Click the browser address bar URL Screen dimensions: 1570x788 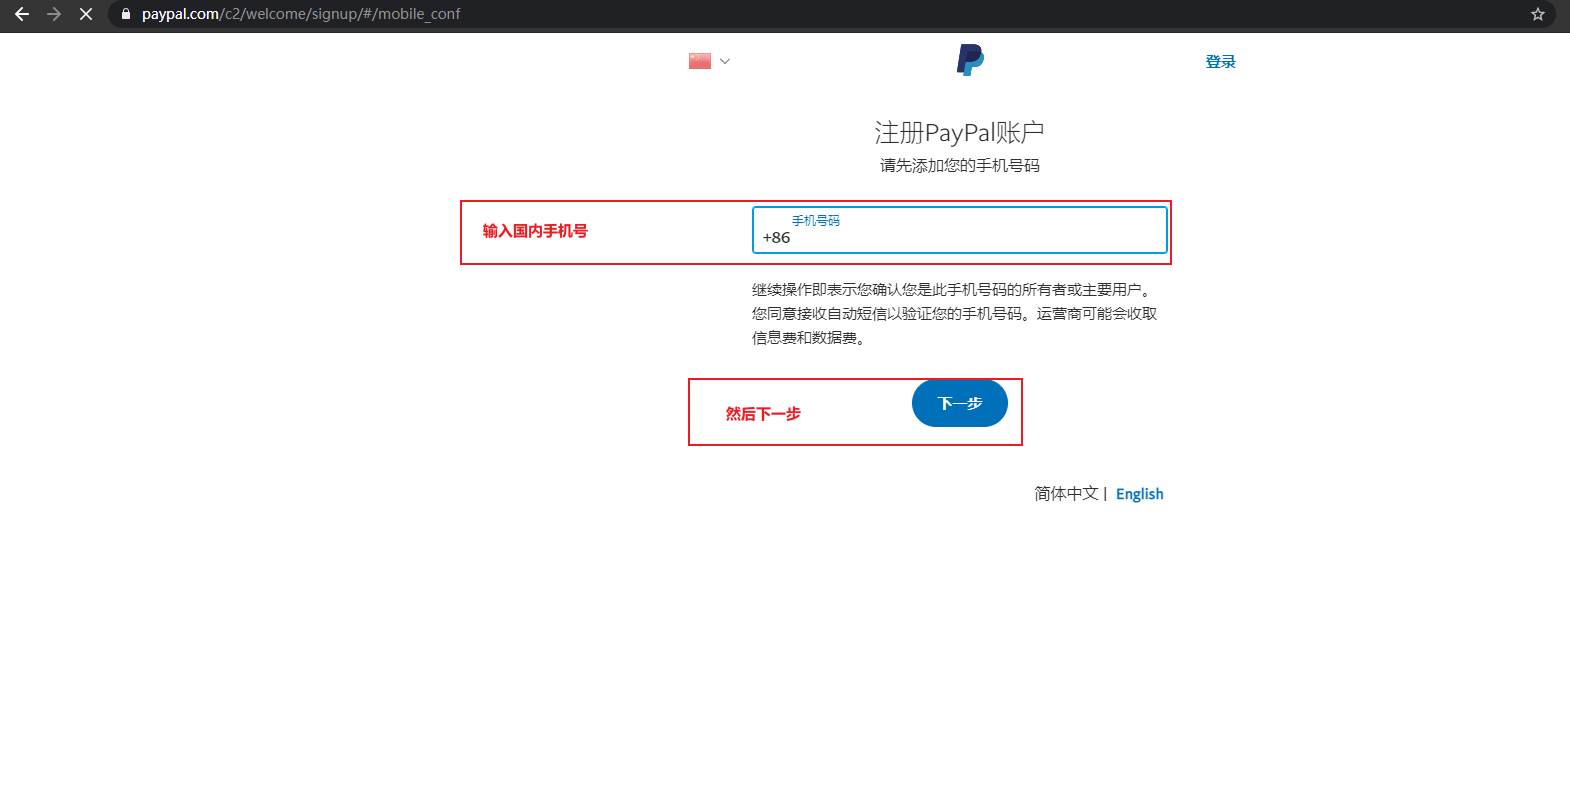coord(301,14)
